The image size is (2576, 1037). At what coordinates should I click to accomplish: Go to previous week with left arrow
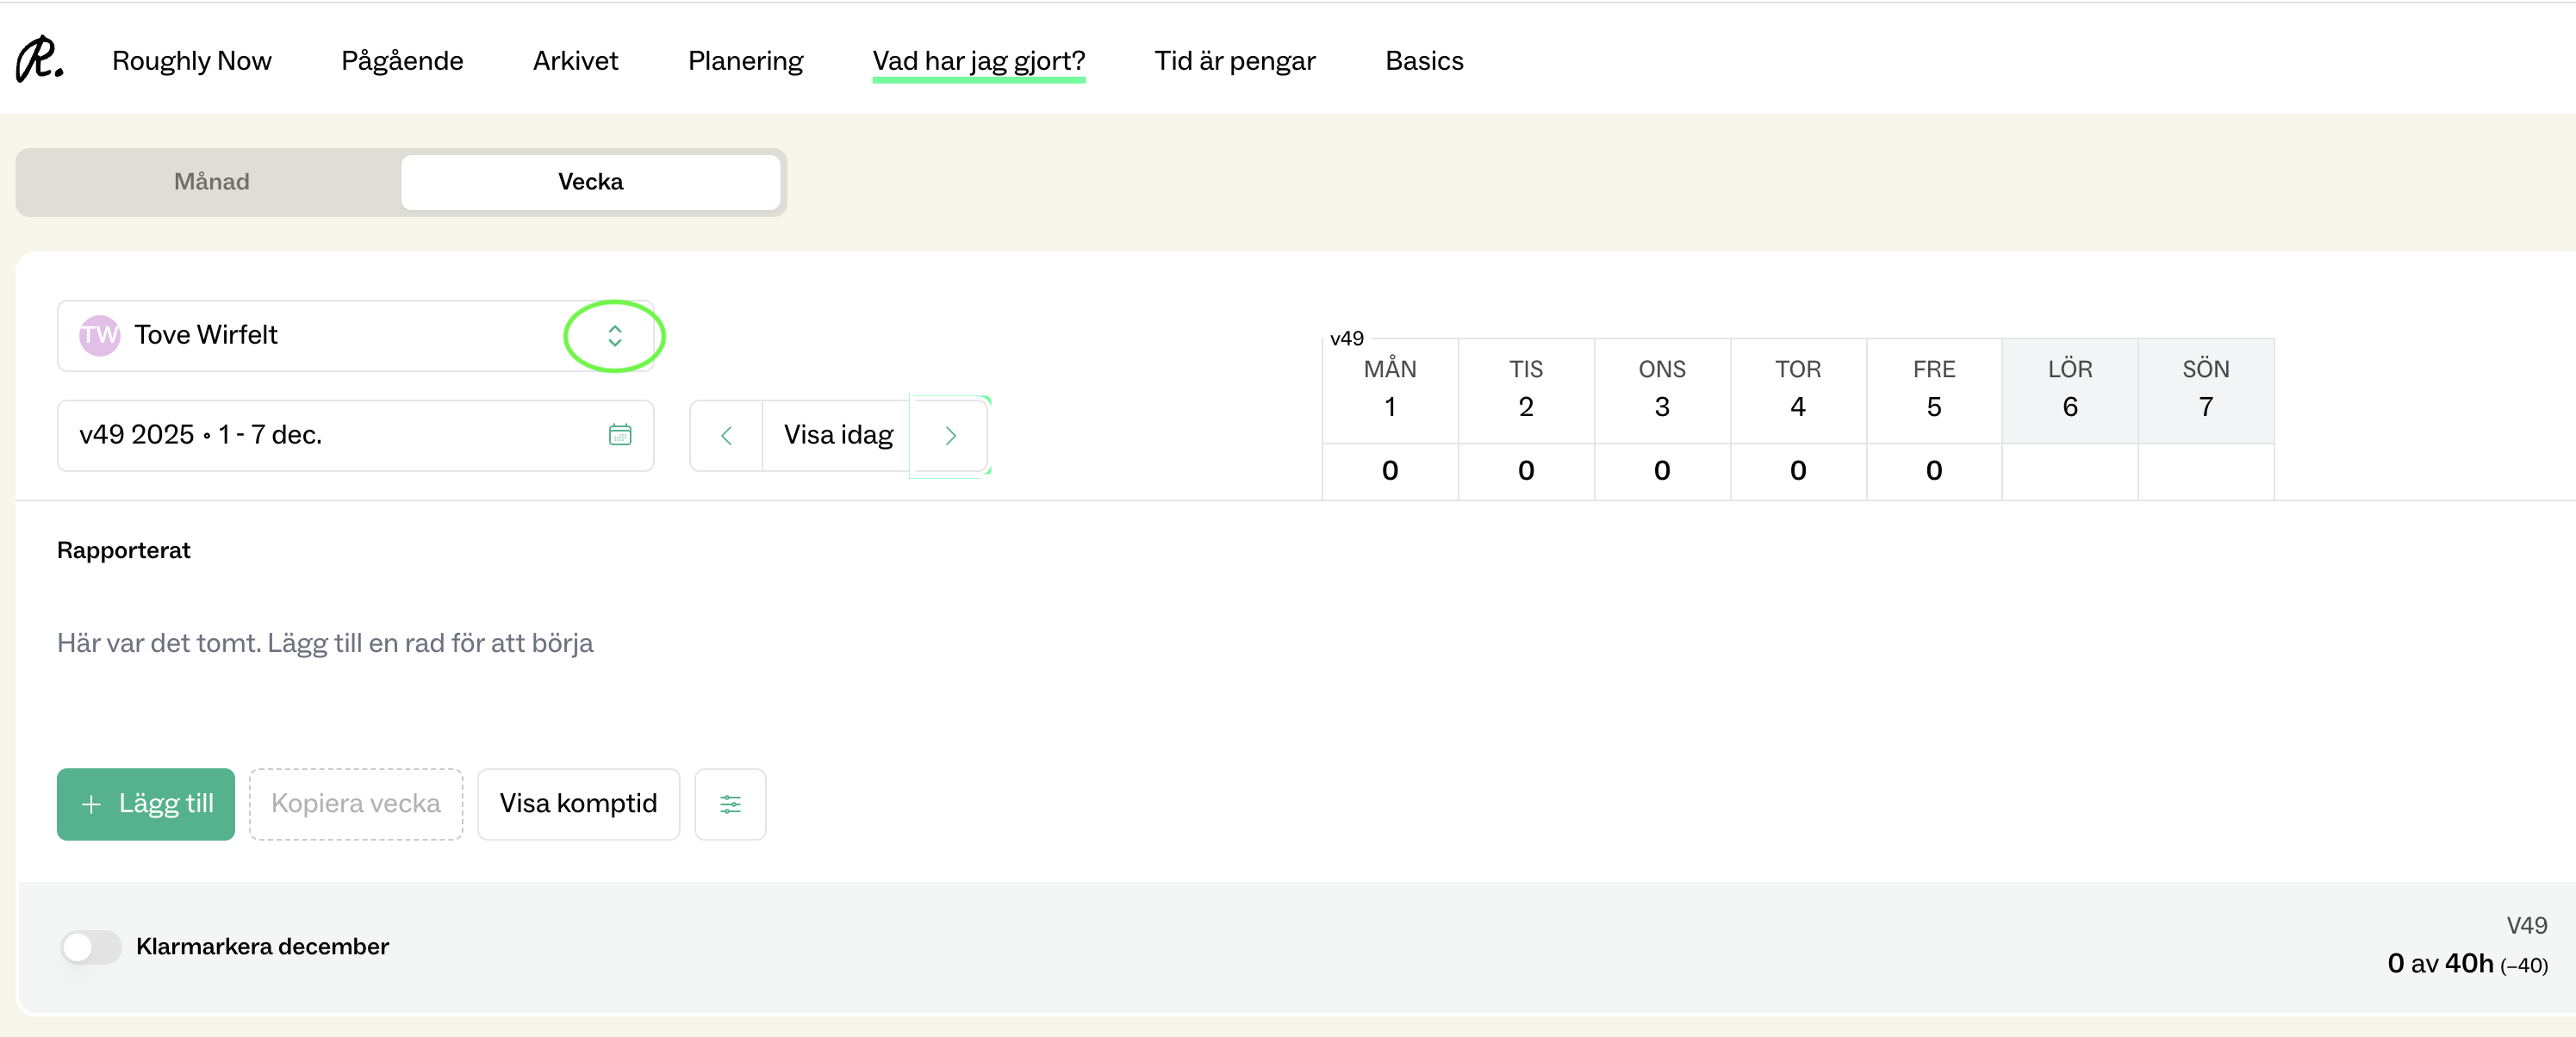coord(727,436)
